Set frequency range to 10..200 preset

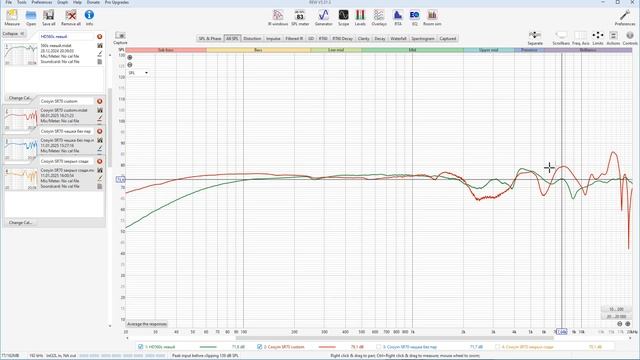(616, 309)
